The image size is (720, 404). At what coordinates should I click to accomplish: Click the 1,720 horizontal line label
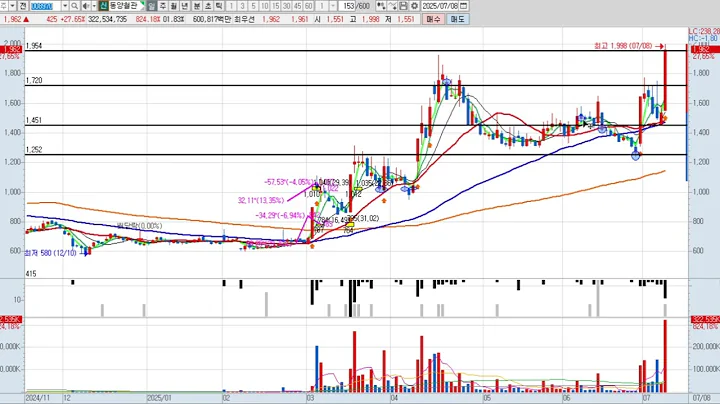(x=34, y=80)
